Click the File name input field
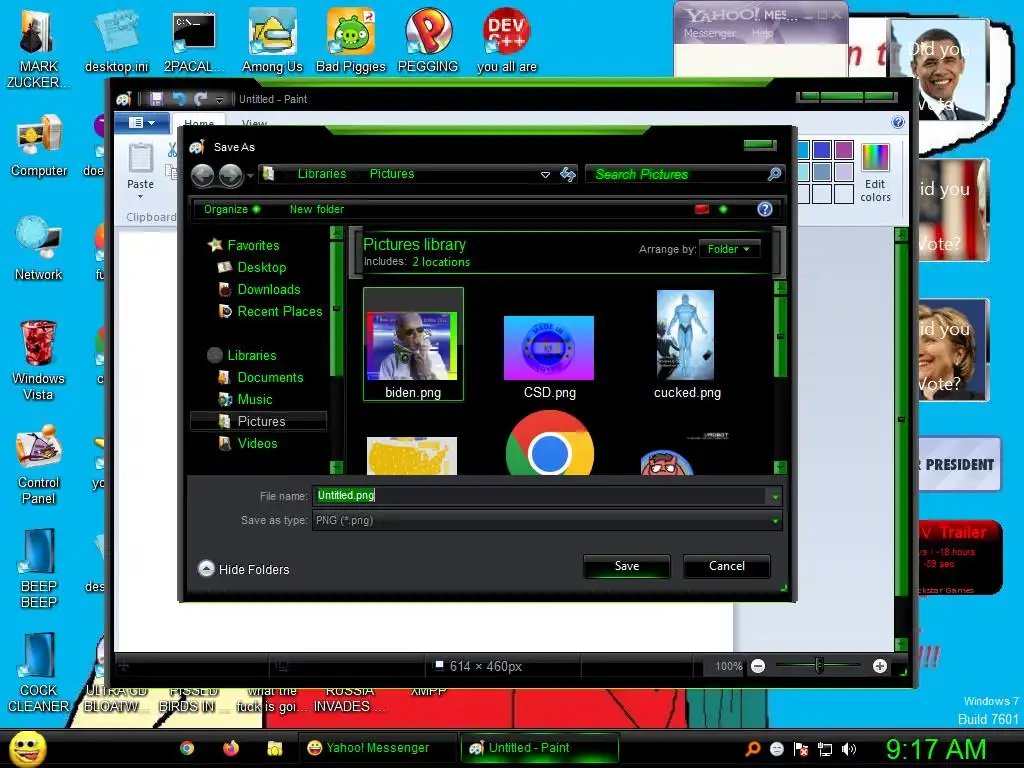The image size is (1024, 768). (x=540, y=496)
